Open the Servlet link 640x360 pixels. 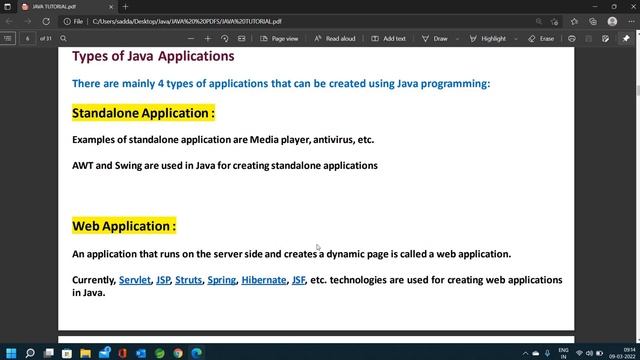tap(135, 280)
